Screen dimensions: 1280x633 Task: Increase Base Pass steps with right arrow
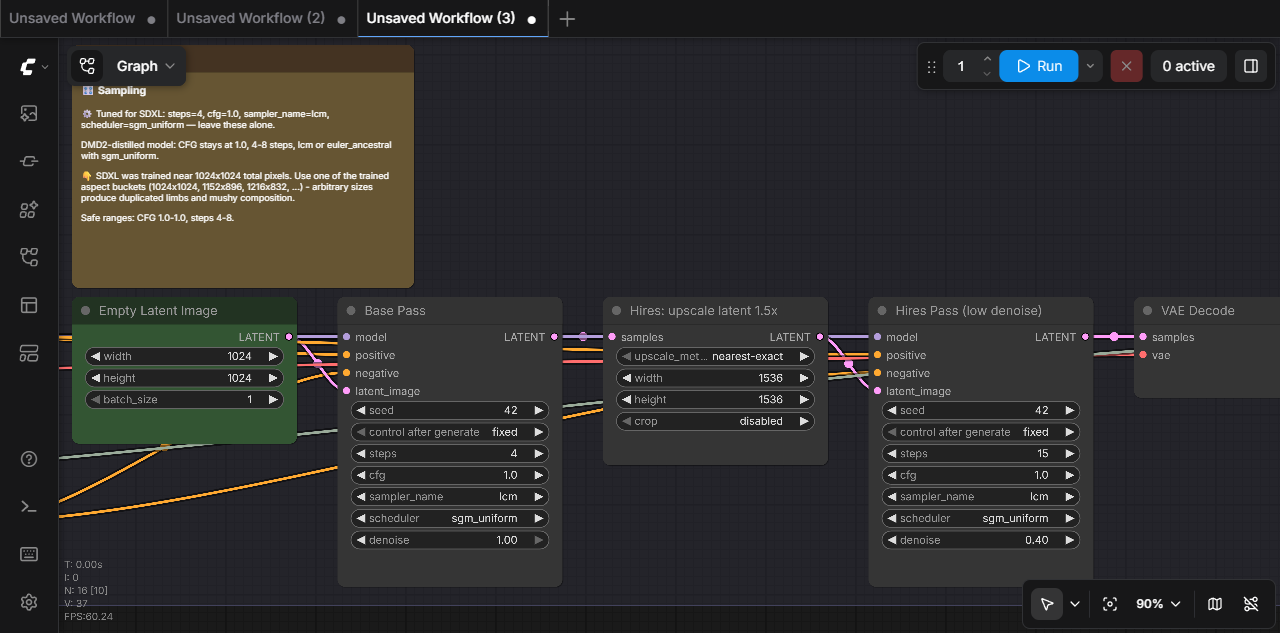tap(539, 453)
